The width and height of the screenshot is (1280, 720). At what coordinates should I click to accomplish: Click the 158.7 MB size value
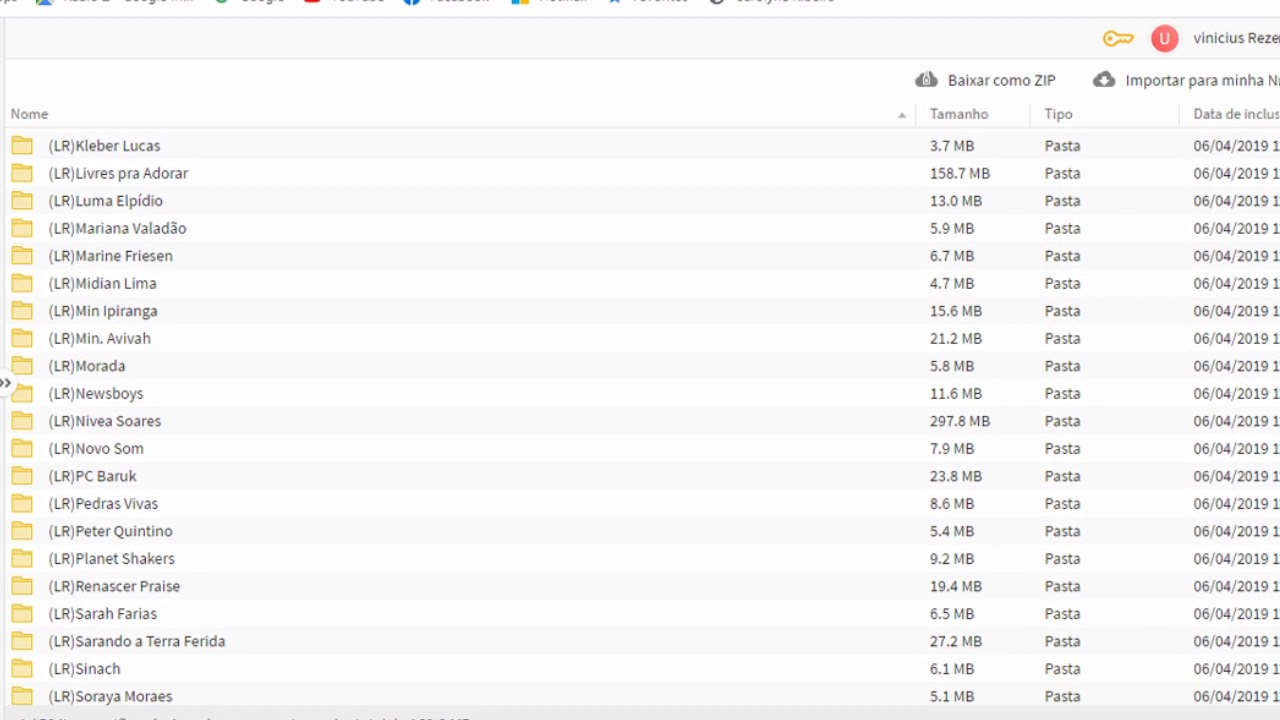click(x=960, y=173)
